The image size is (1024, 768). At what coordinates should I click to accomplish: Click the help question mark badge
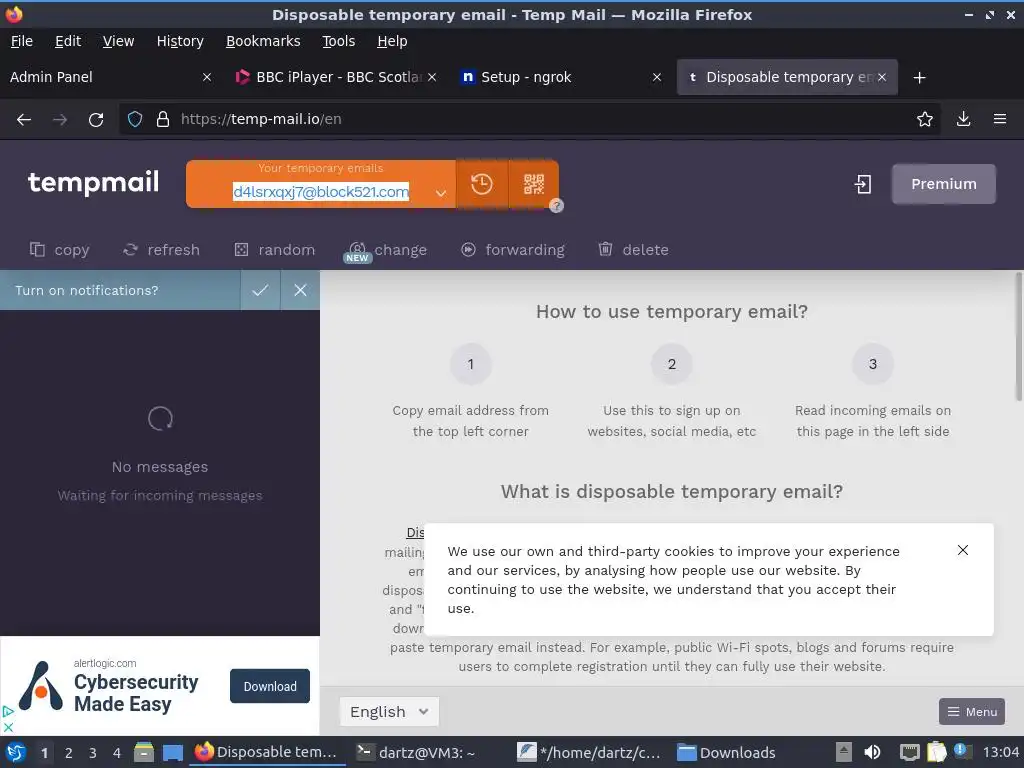pyautogui.click(x=556, y=206)
